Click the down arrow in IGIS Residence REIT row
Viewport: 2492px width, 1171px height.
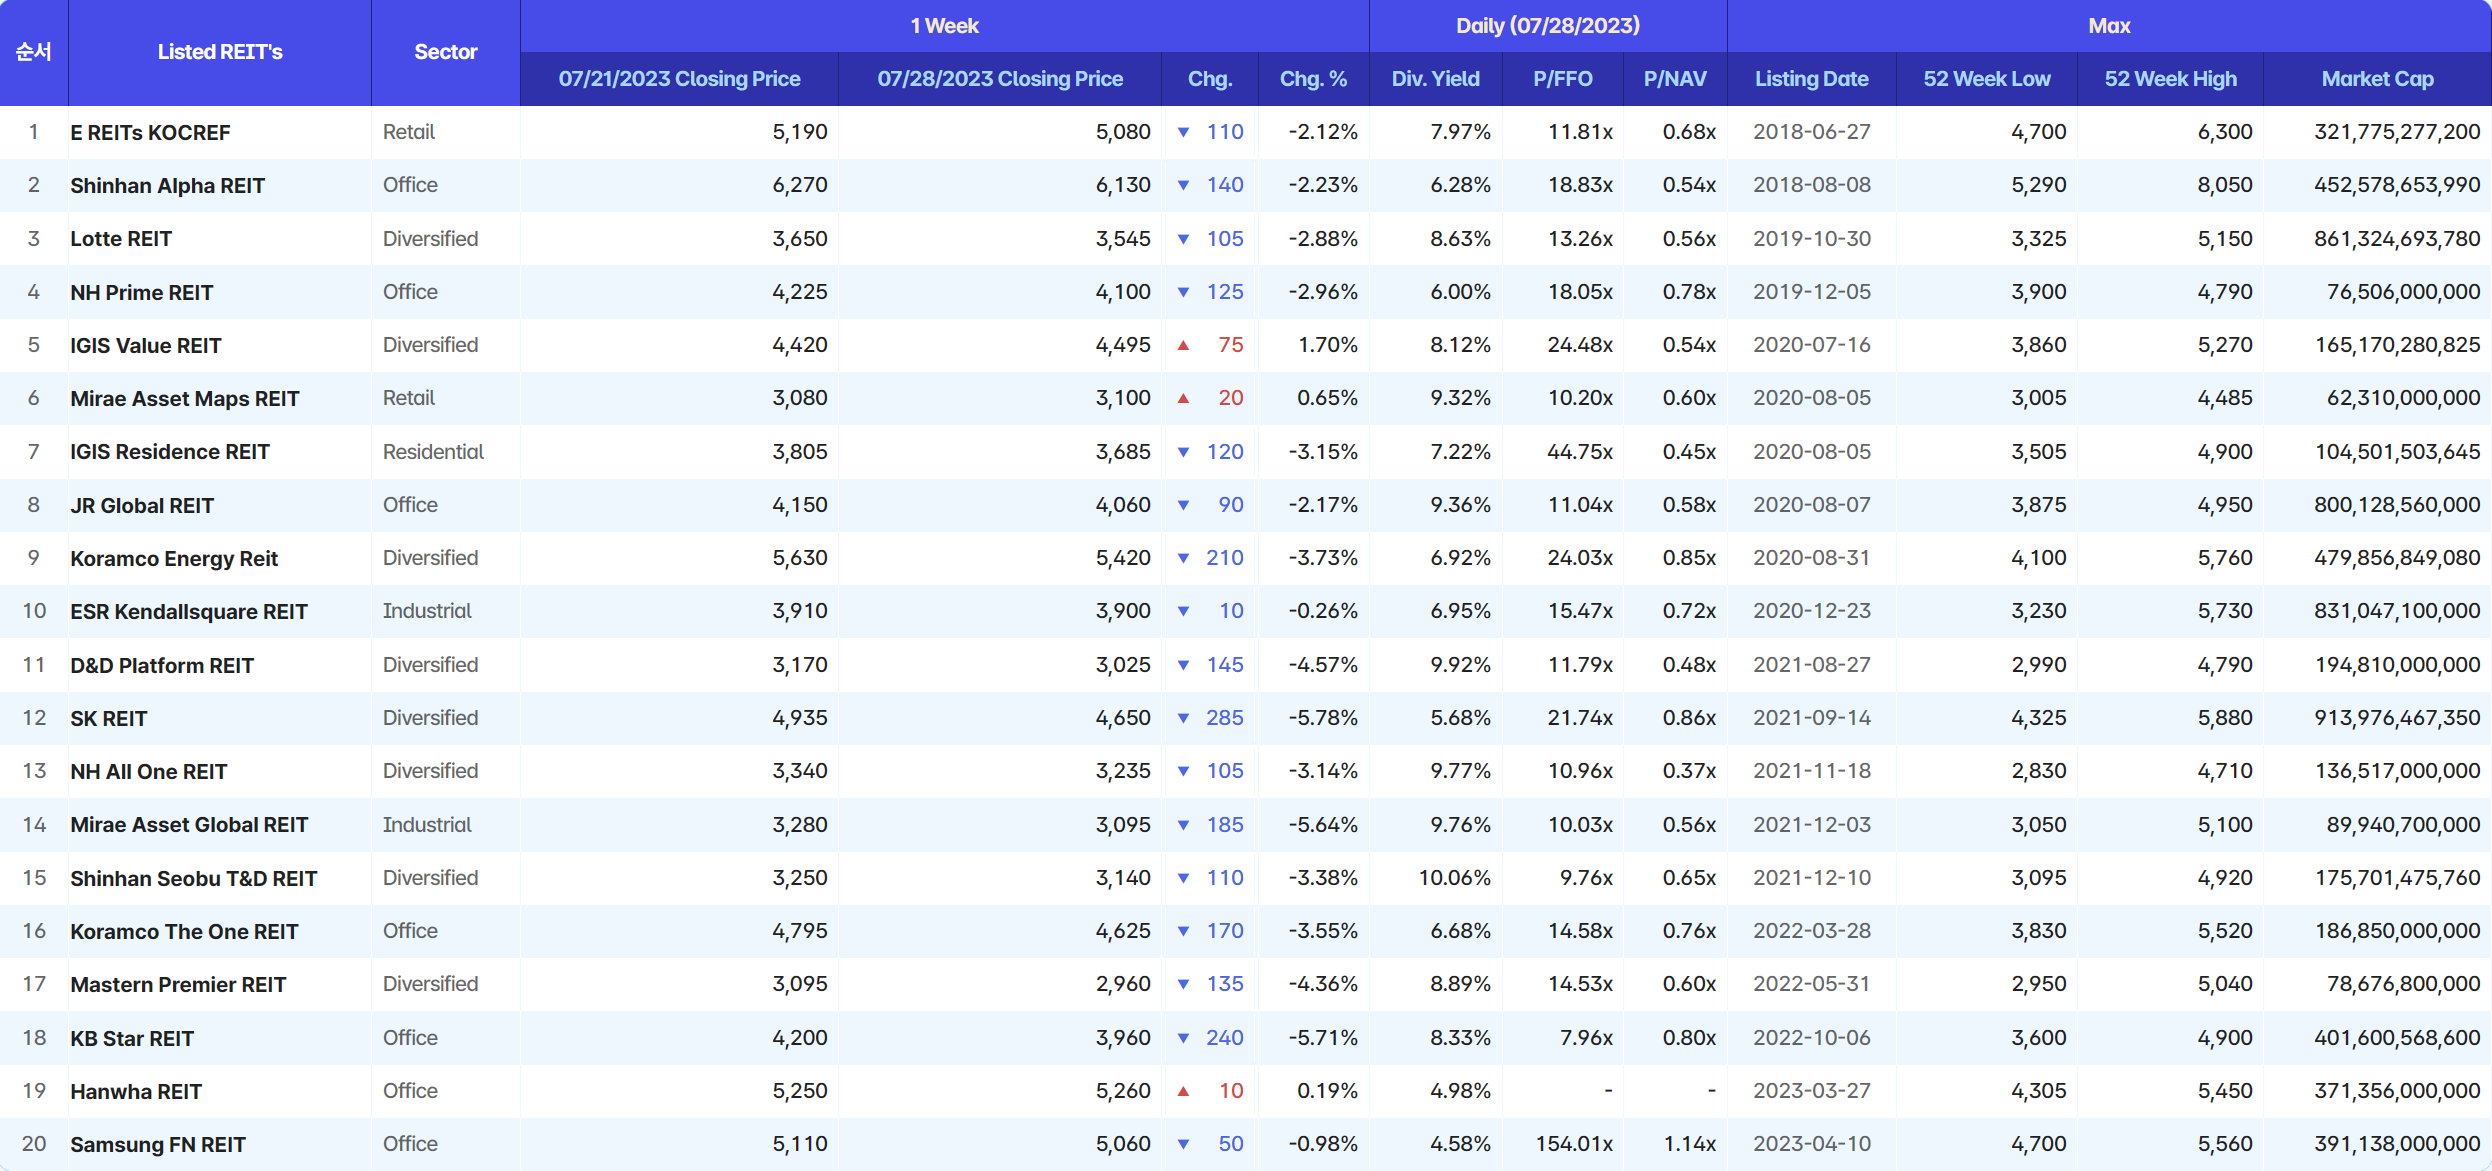(1183, 452)
